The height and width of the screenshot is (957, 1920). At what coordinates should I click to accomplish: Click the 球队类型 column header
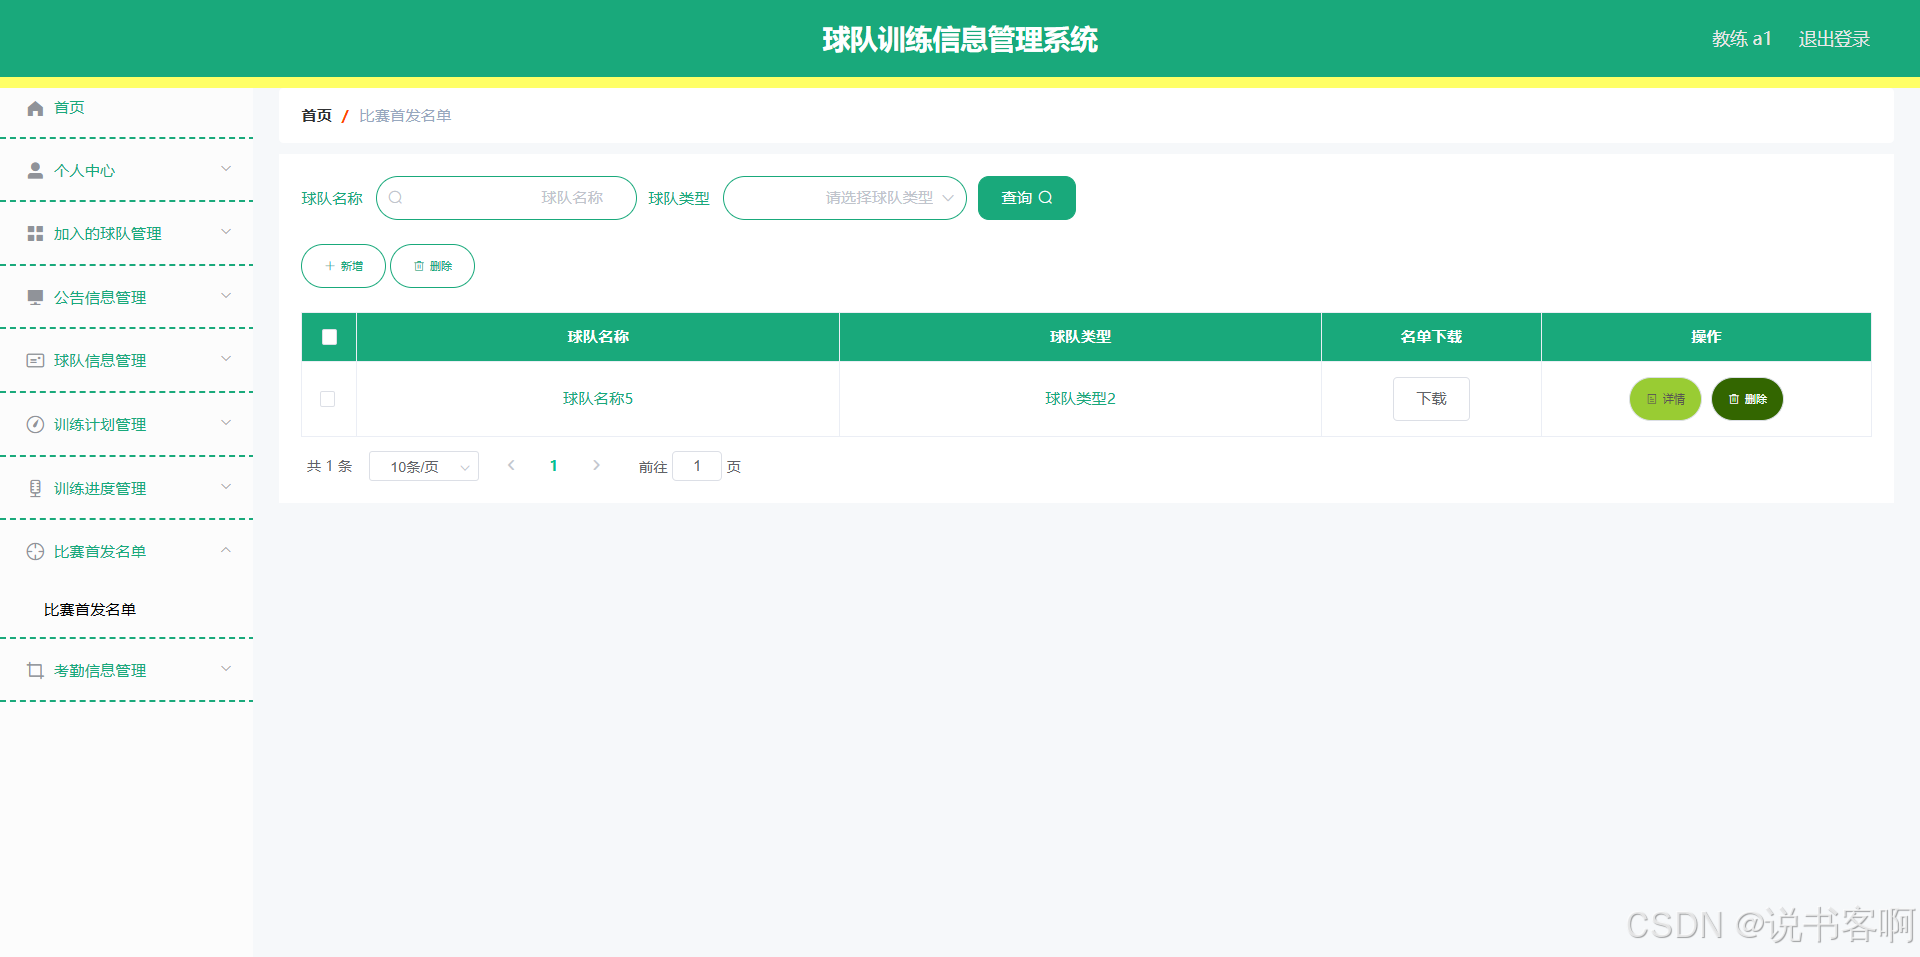tap(1080, 337)
